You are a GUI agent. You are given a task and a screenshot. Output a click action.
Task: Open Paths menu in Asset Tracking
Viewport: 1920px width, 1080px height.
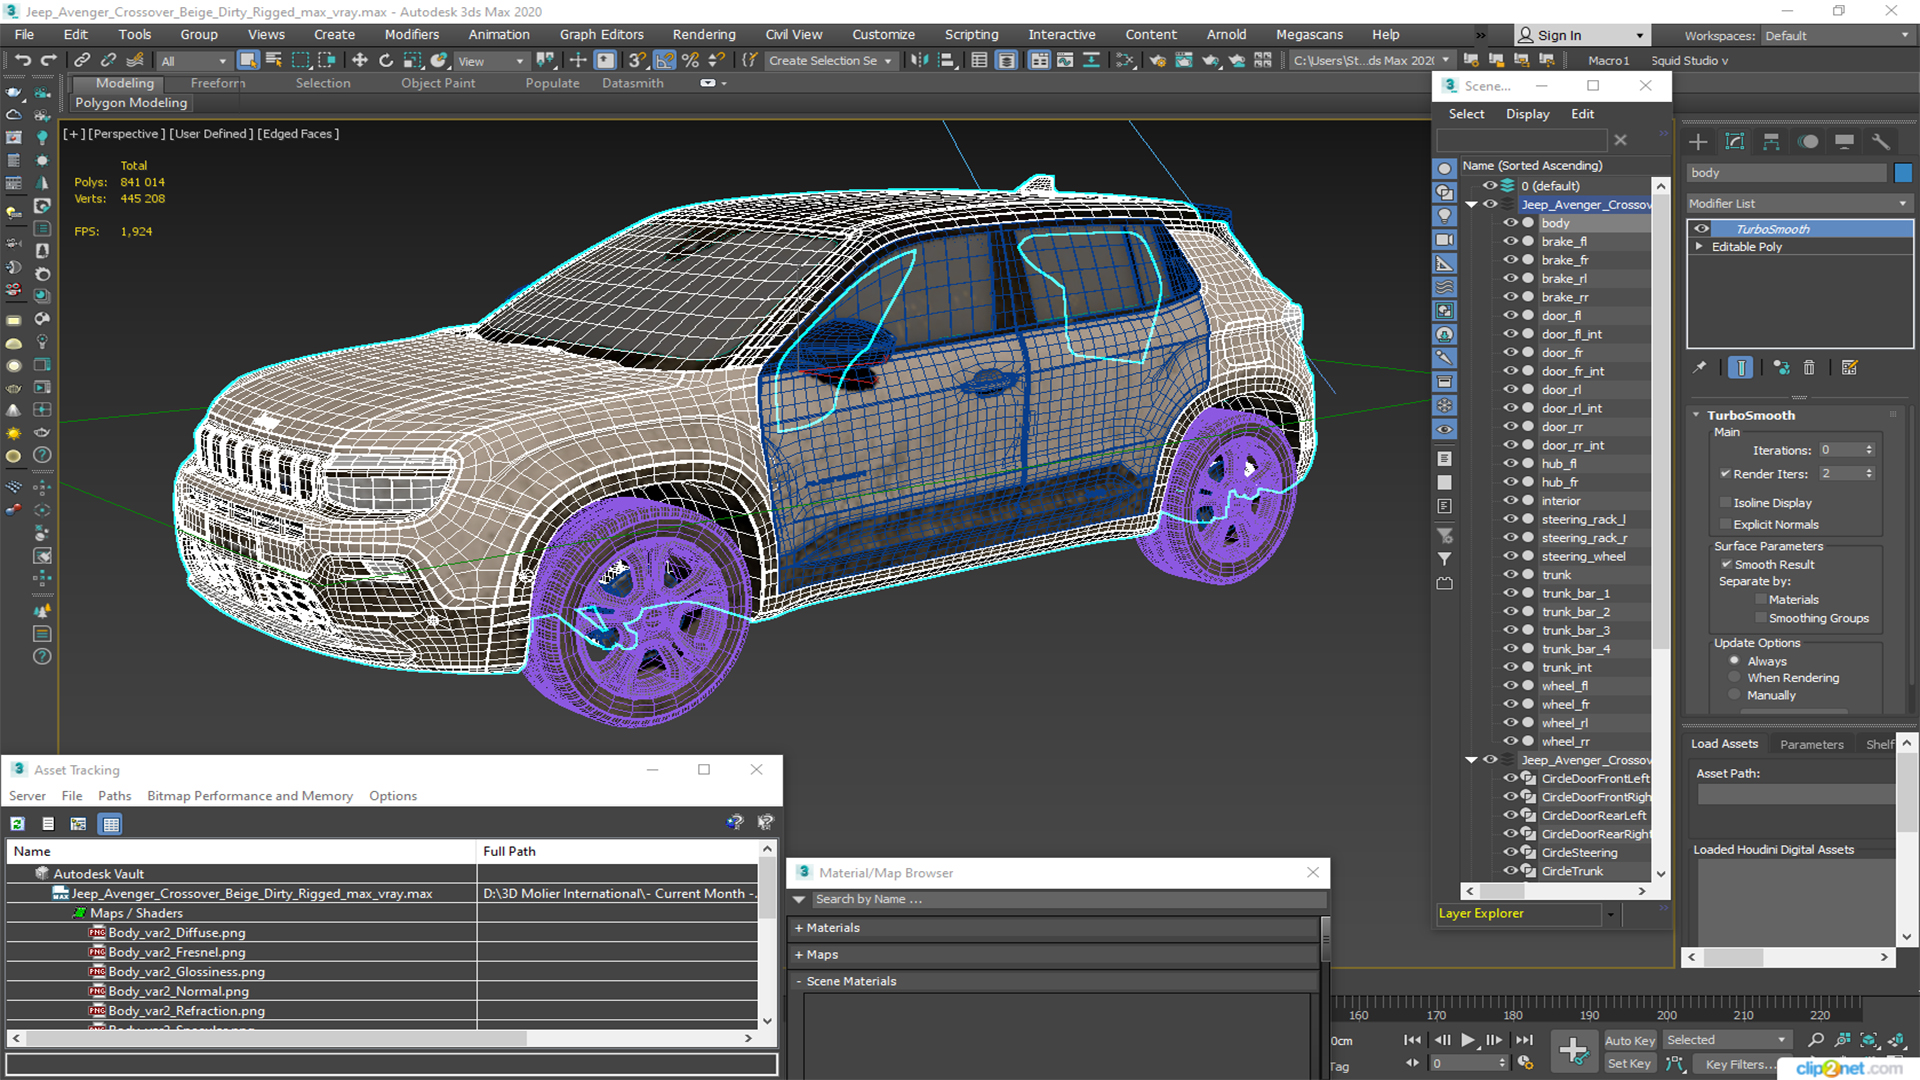[114, 796]
